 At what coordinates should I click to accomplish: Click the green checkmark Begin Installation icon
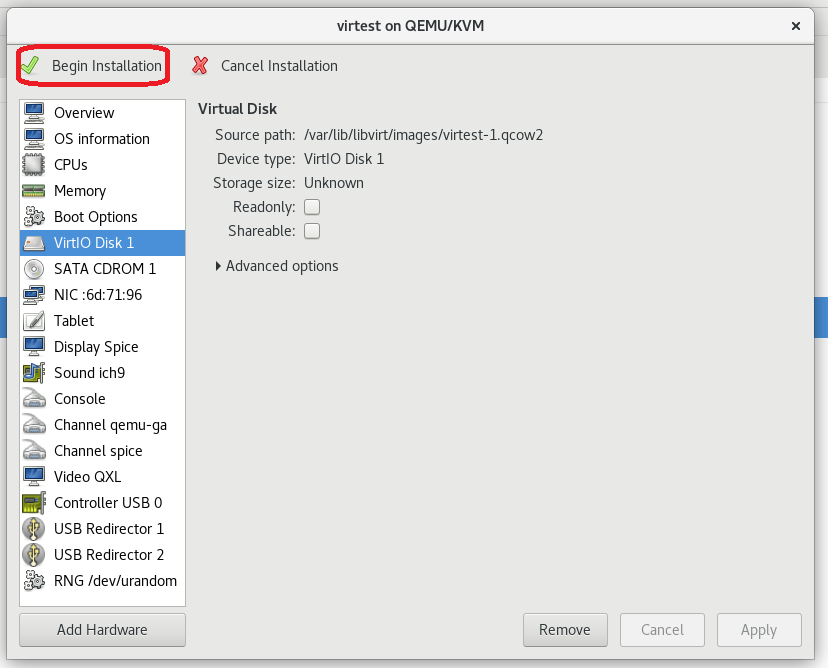coord(30,65)
